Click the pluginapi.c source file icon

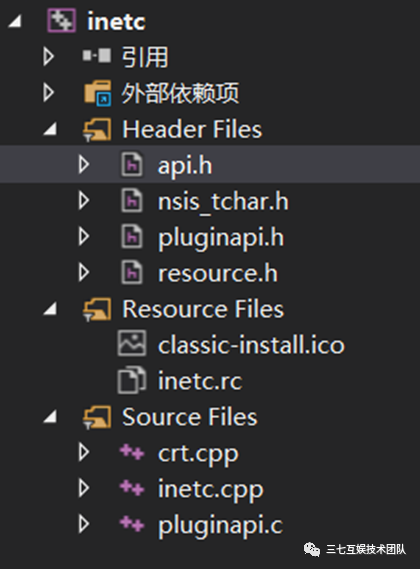tap(132, 524)
